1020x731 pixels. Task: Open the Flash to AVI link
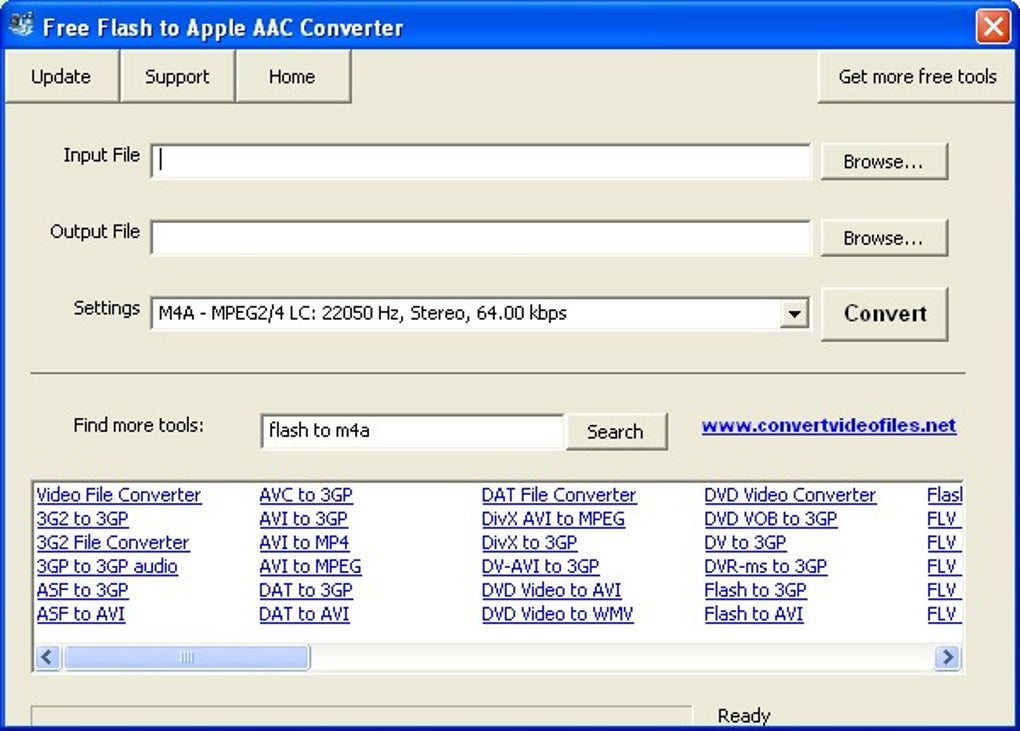[x=754, y=614]
